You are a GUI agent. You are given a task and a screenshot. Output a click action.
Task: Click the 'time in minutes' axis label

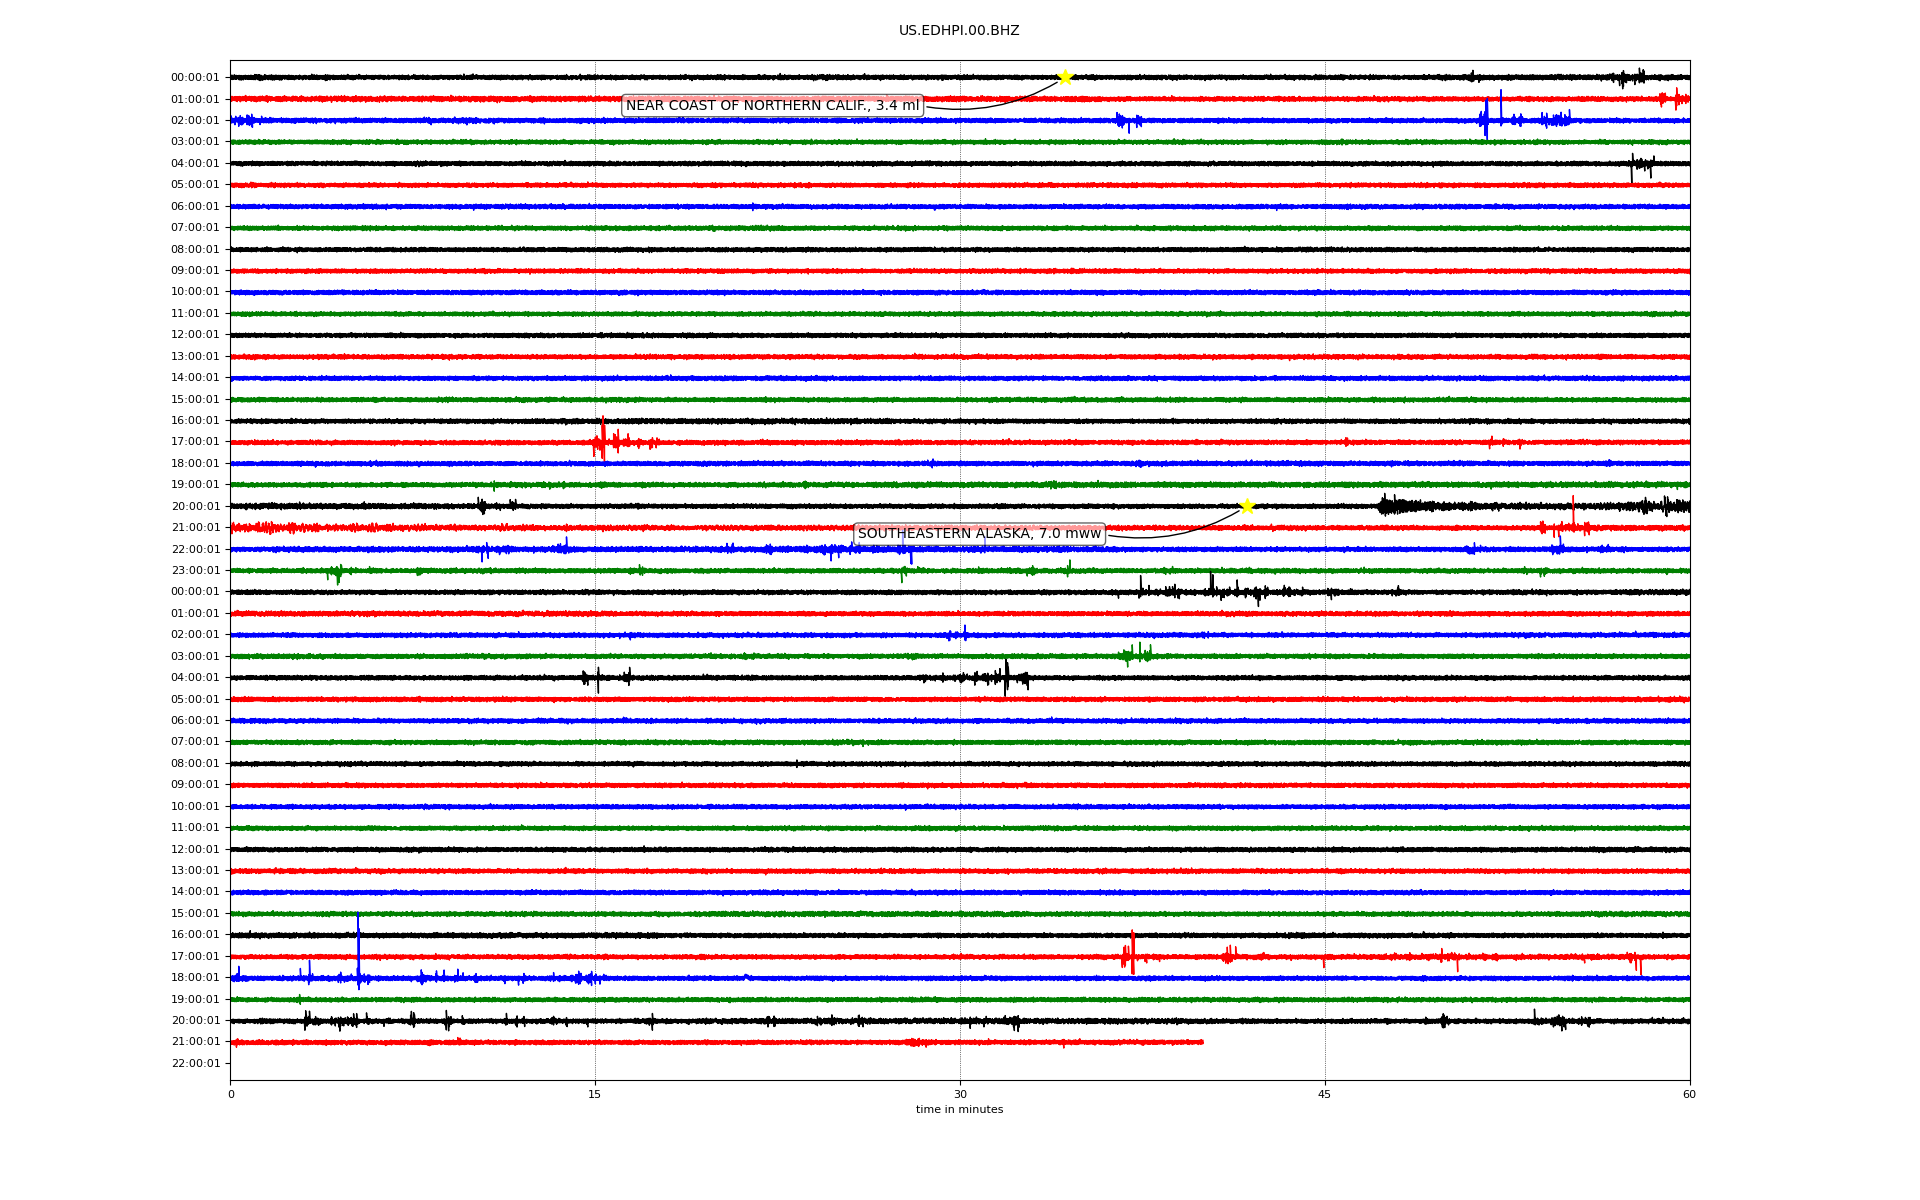click(x=959, y=1110)
